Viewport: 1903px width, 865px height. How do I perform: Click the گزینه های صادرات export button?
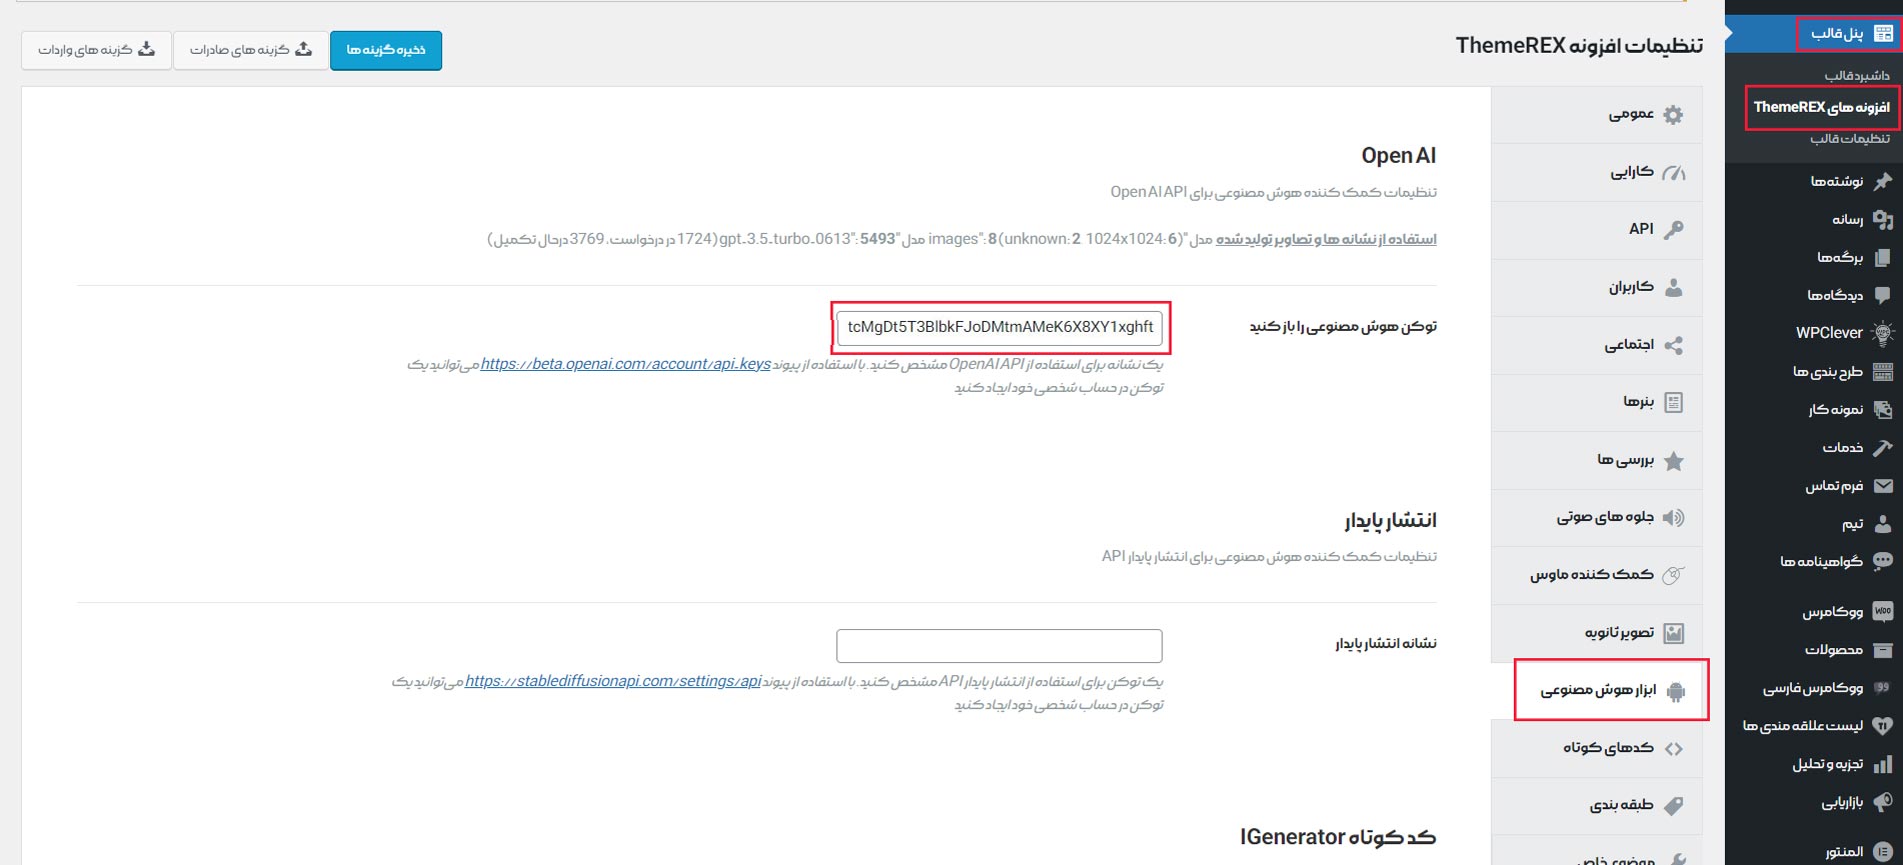[x=251, y=50]
